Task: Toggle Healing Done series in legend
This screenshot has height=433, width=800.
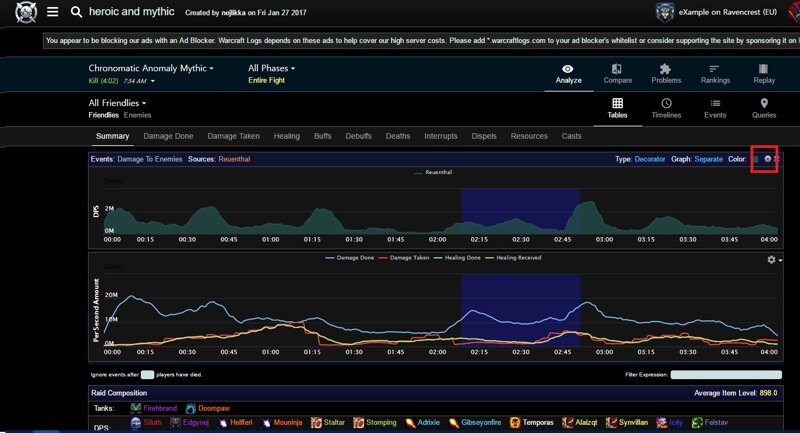Action: [457, 258]
